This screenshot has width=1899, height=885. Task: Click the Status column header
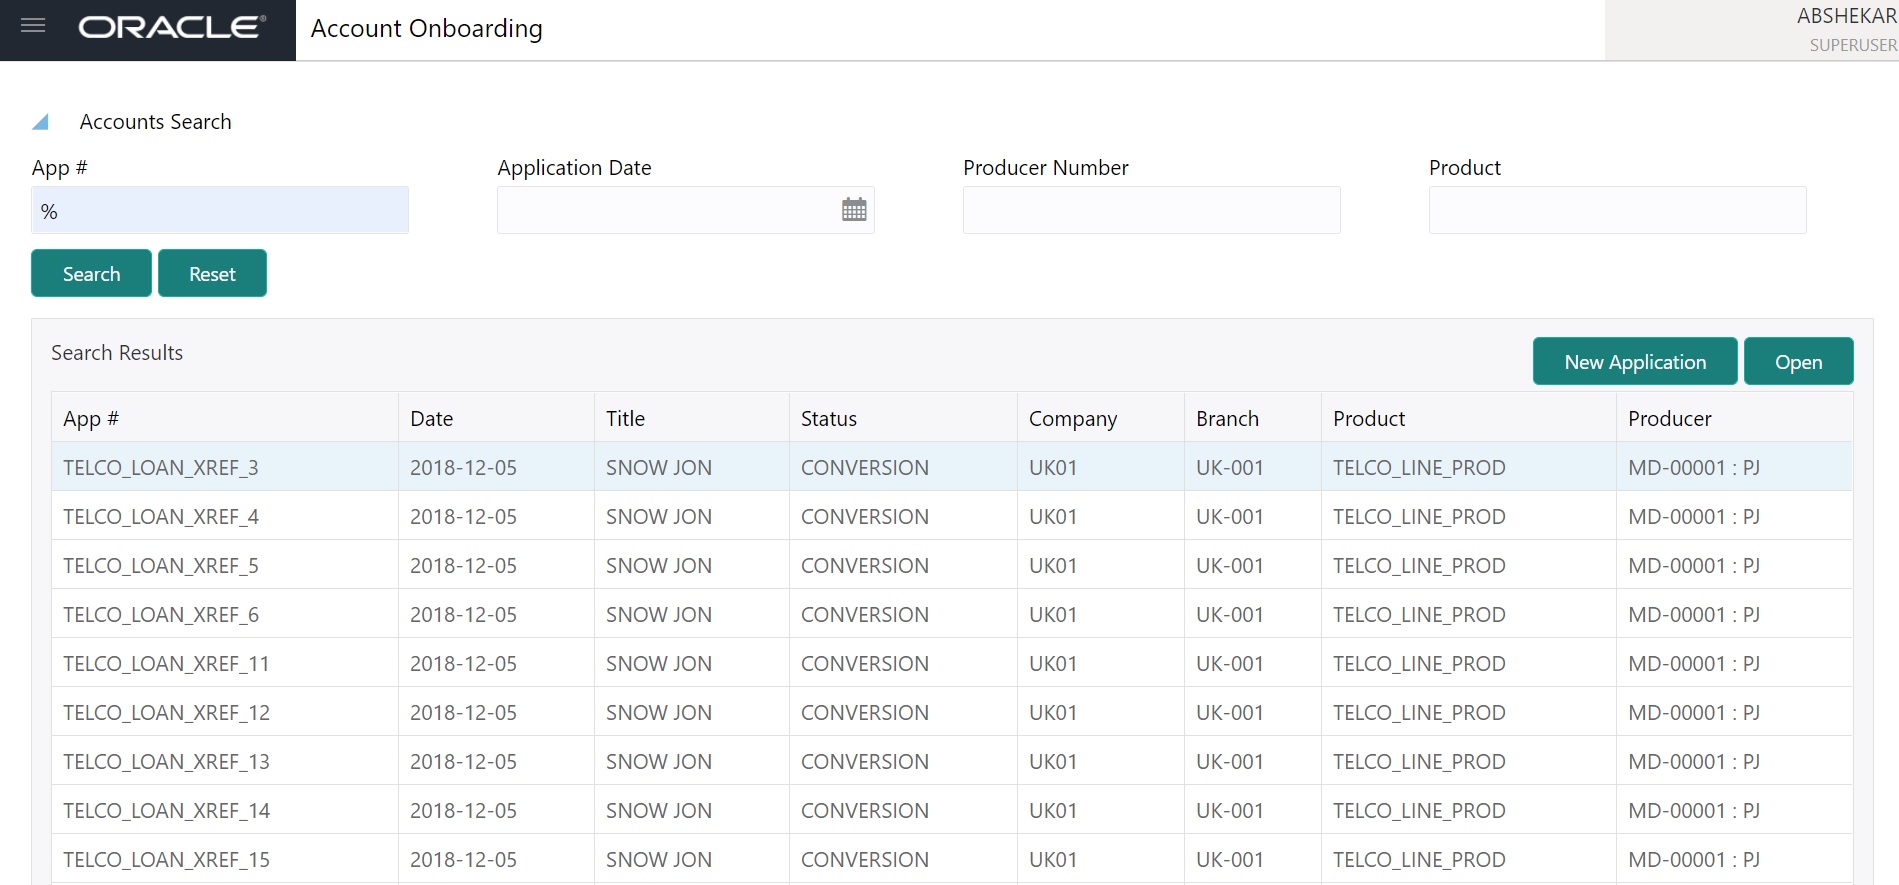829,419
